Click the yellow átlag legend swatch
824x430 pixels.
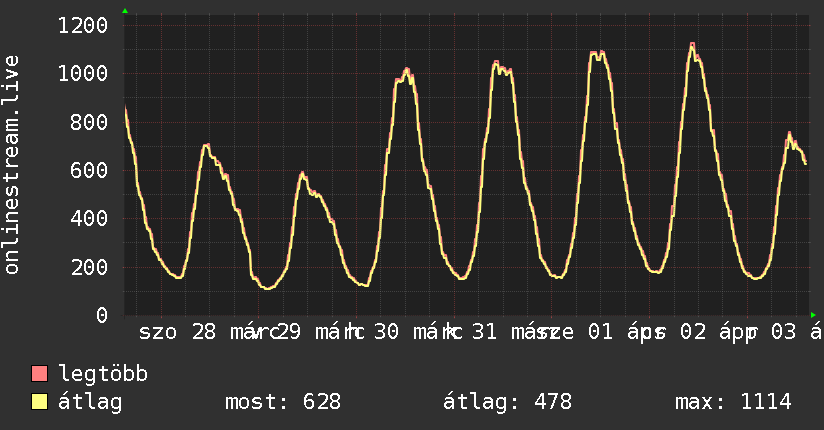click(x=40, y=403)
